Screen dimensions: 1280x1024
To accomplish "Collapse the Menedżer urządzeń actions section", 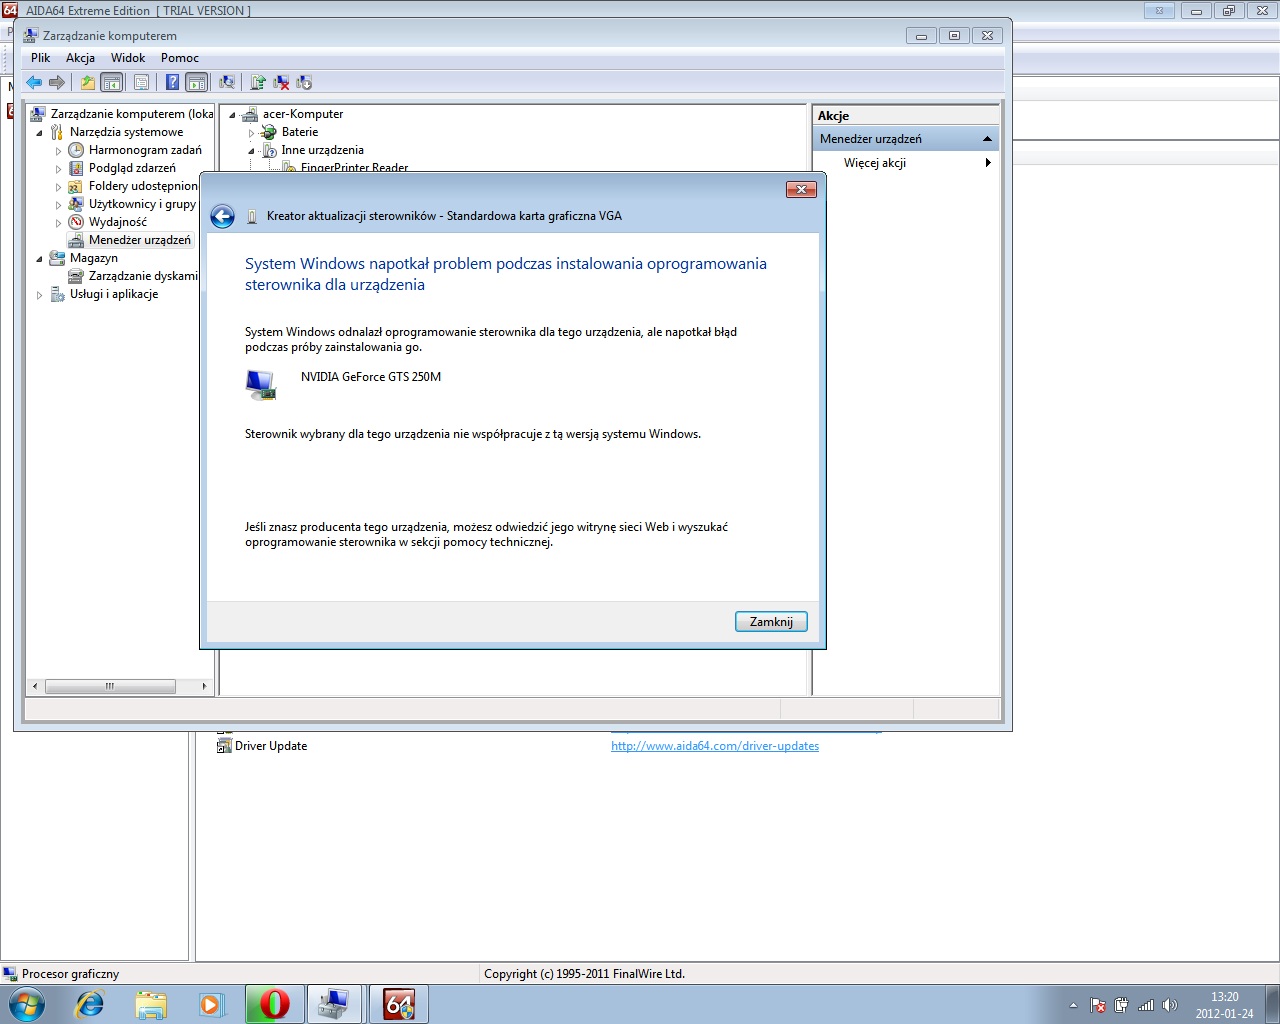I will pos(987,139).
